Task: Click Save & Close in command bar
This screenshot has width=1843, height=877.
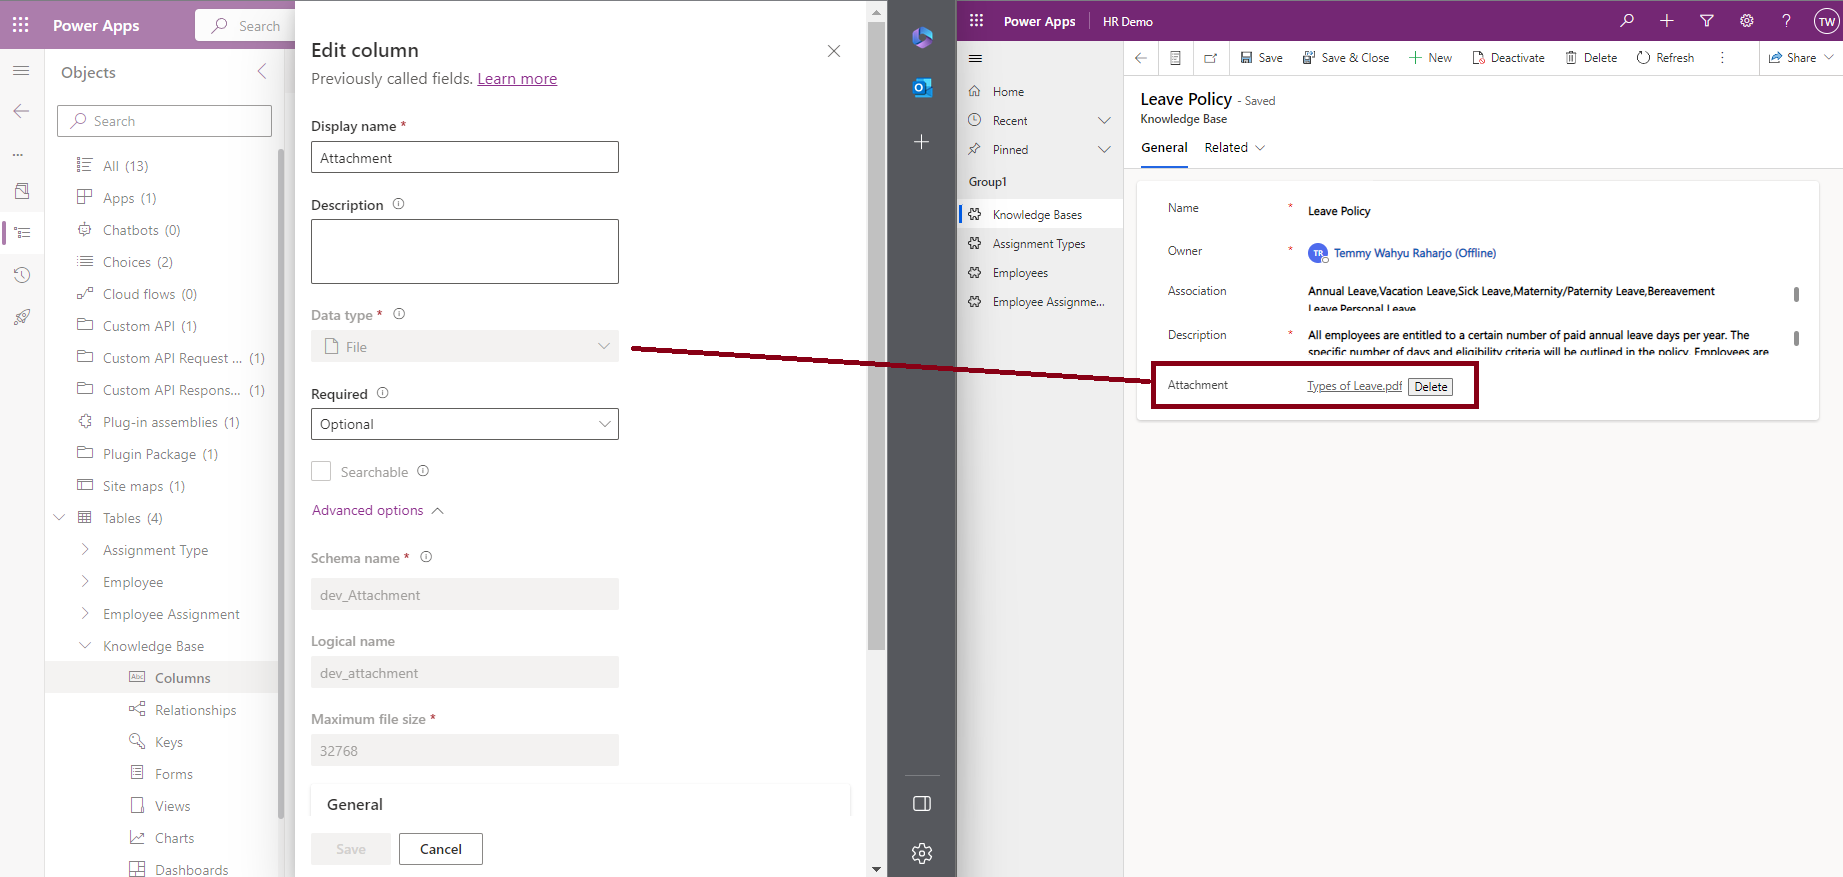Action: [x=1346, y=58]
